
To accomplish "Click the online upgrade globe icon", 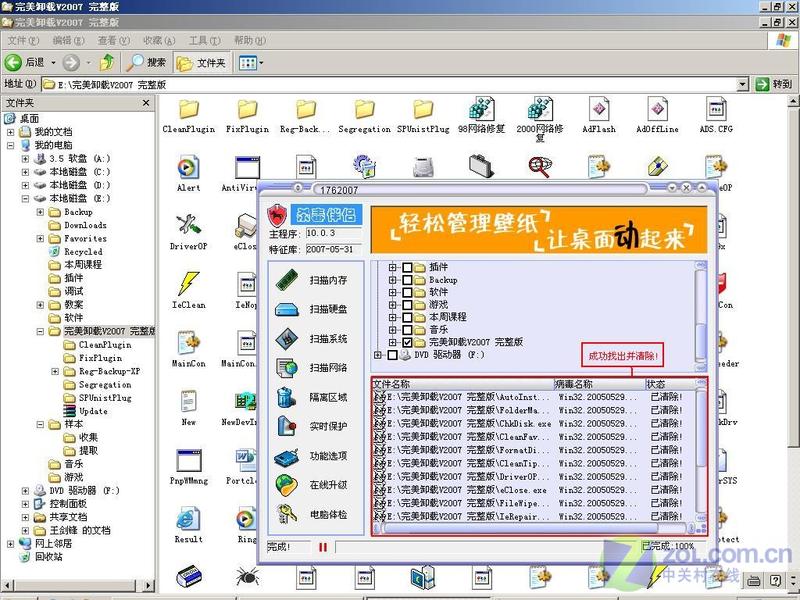I will pyautogui.click(x=287, y=485).
